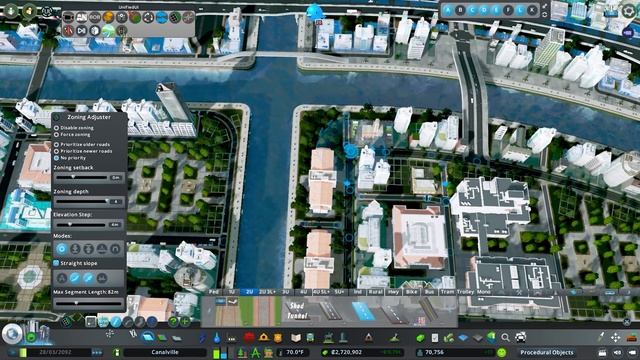Open the public transport bus icon

pos(311,338)
